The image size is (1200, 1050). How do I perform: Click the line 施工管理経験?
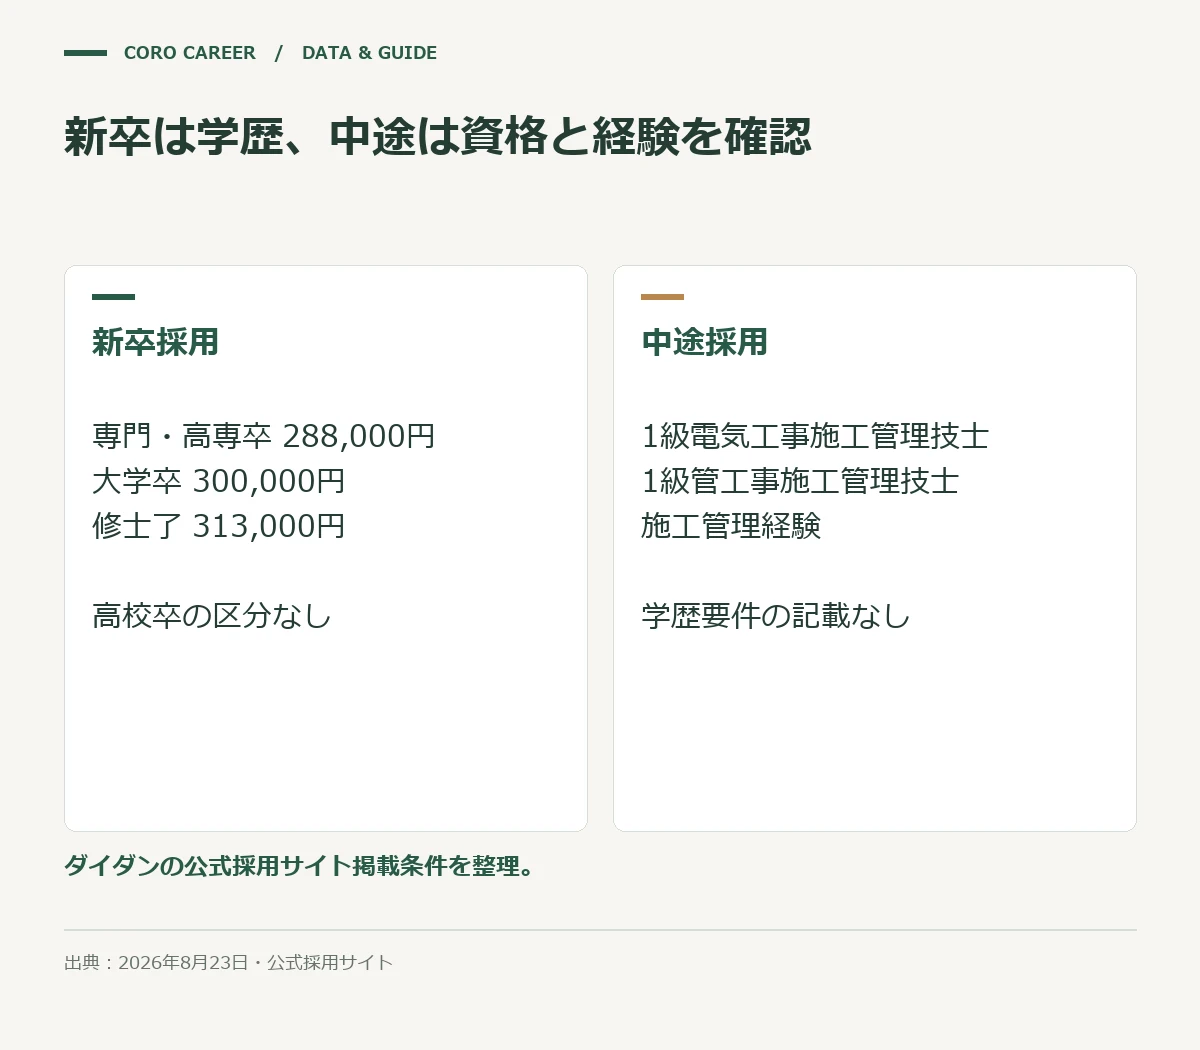(x=731, y=526)
